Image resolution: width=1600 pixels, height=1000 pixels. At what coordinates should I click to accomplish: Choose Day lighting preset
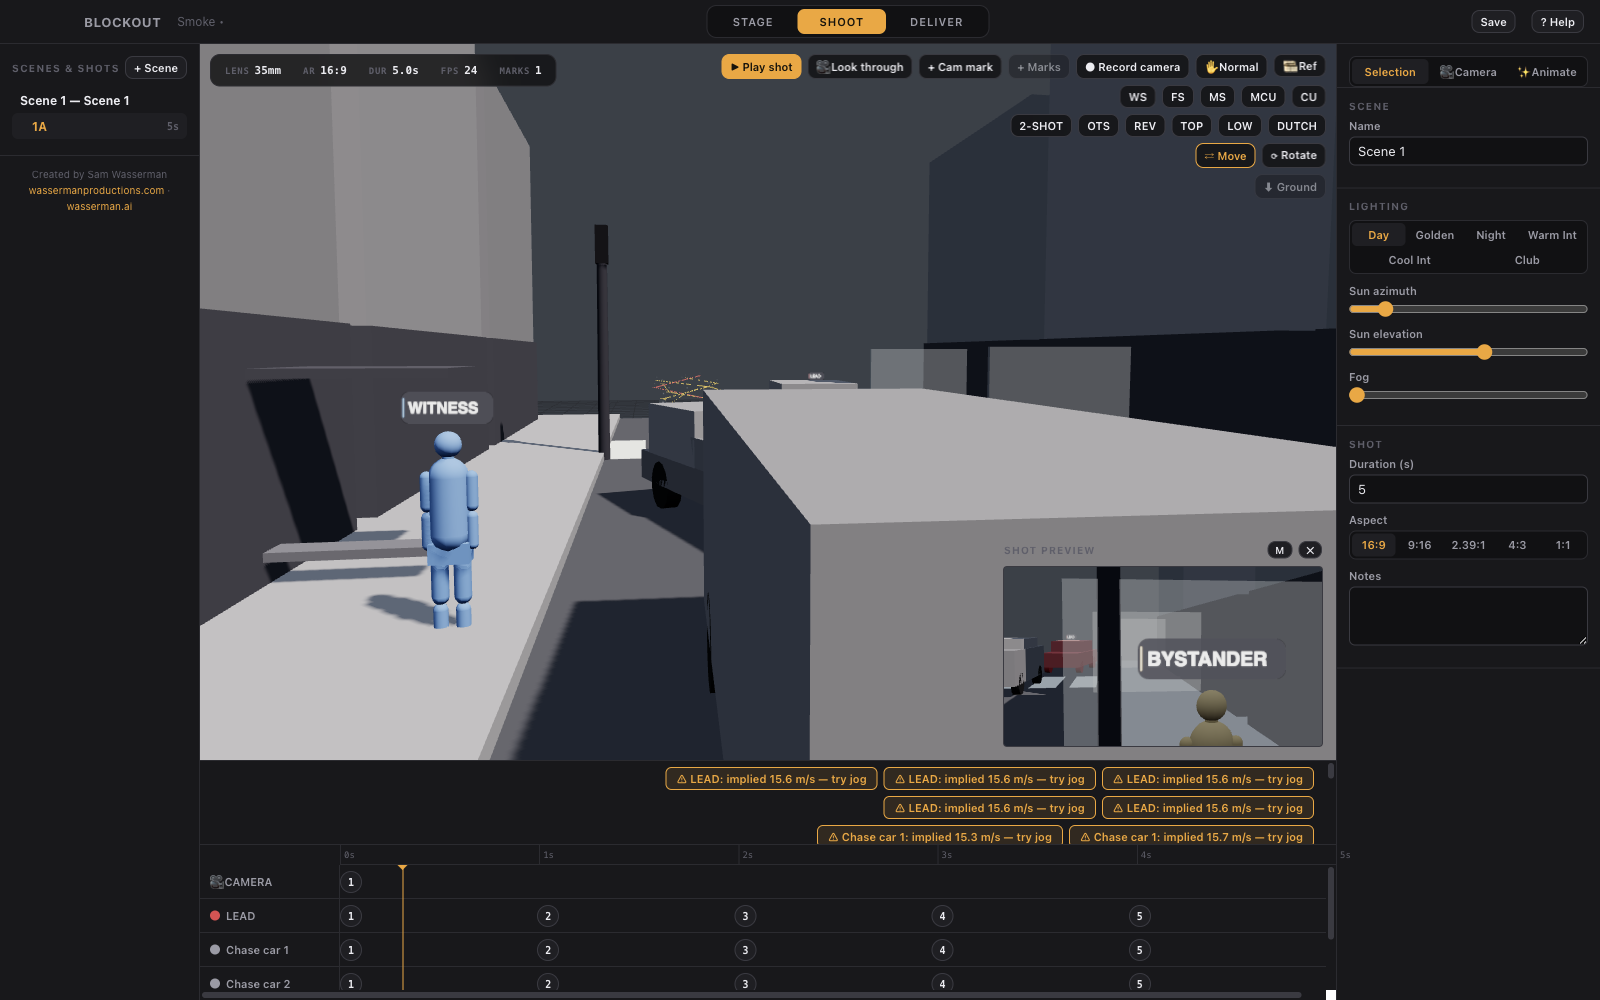pos(1378,235)
